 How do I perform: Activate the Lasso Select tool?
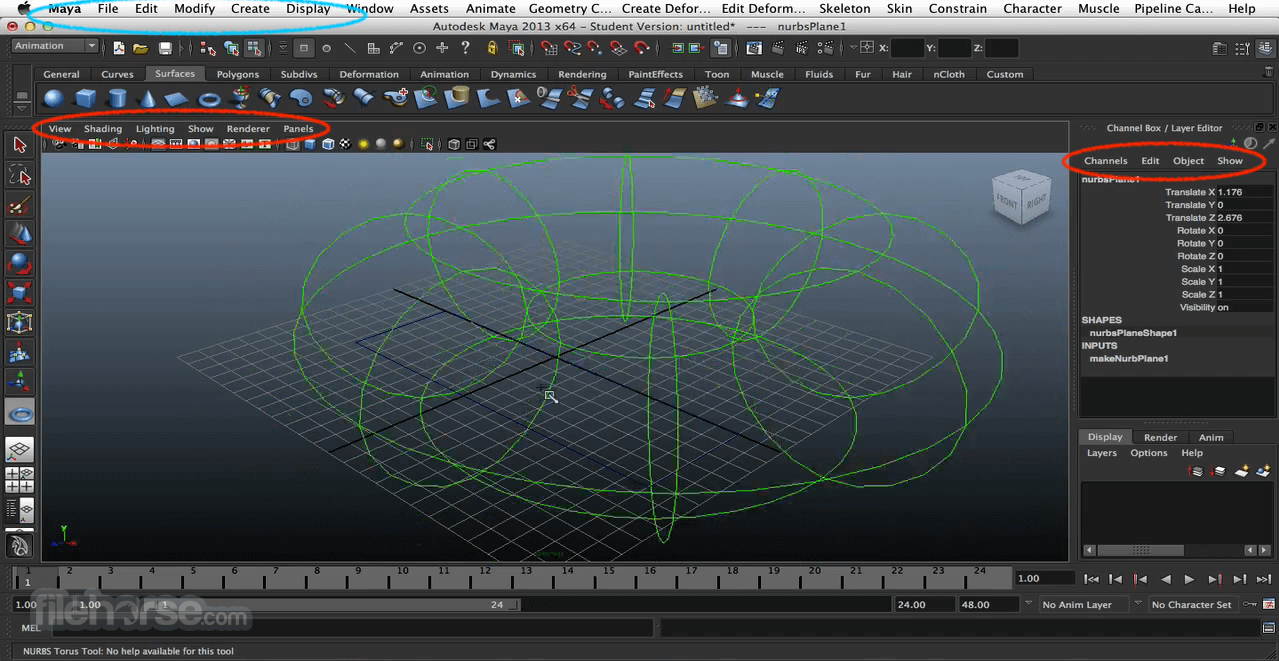(x=19, y=176)
